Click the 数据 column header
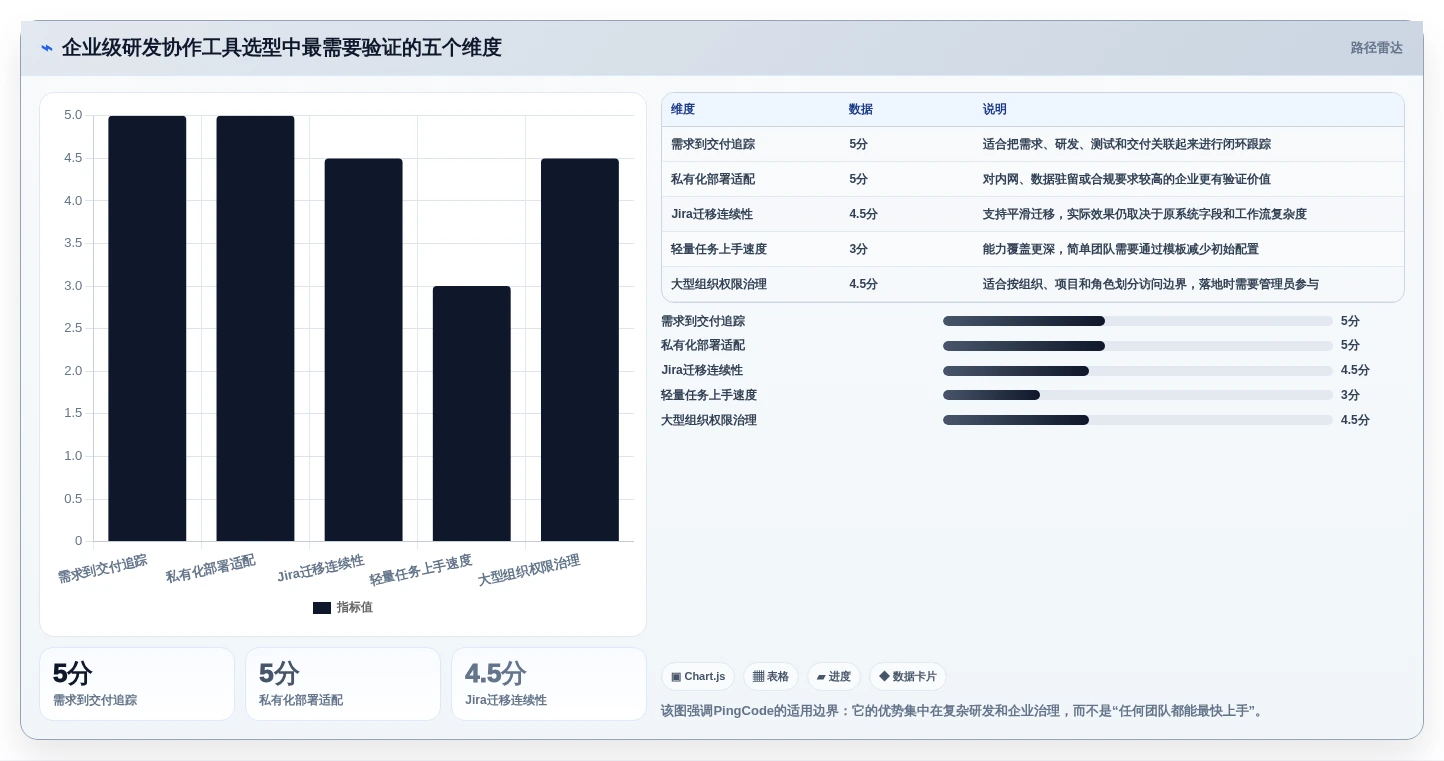 click(861, 110)
